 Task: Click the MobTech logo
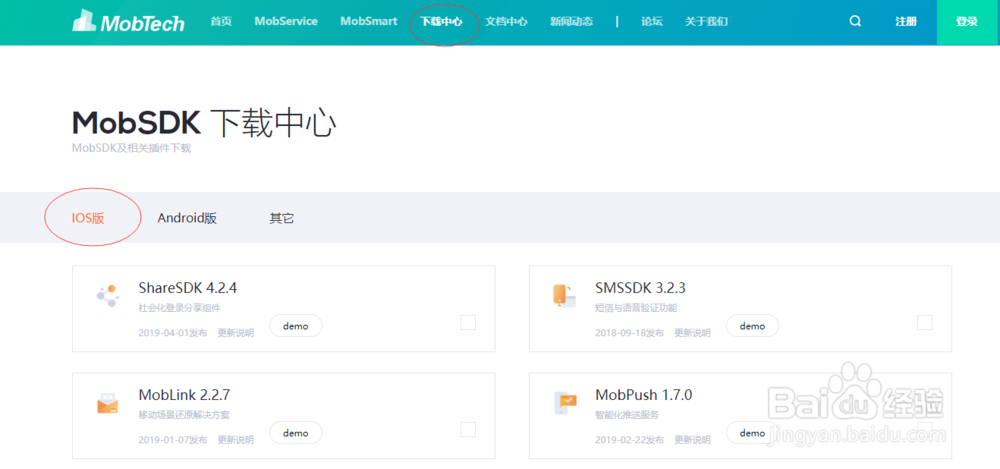128,21
